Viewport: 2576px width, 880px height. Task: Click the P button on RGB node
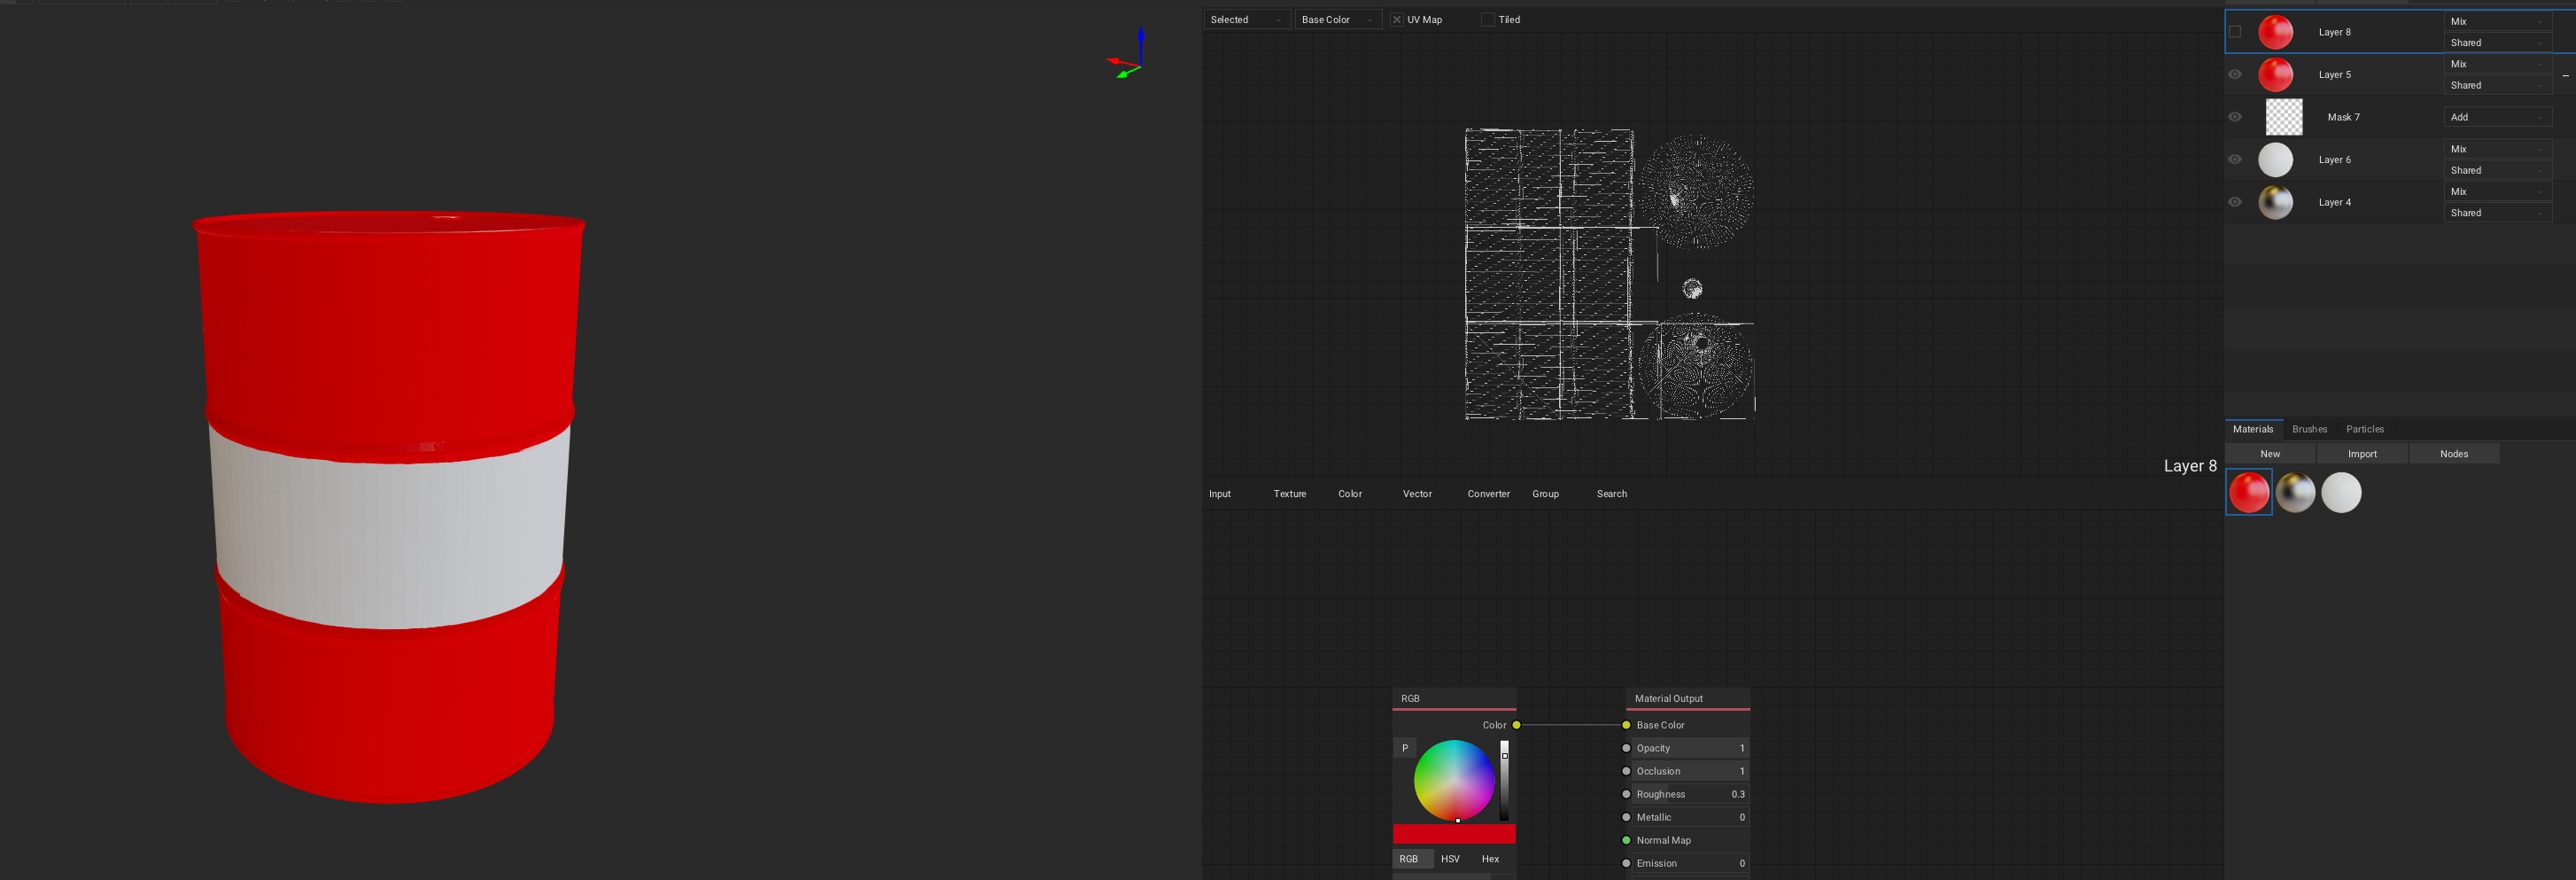tap(1404, 748)
